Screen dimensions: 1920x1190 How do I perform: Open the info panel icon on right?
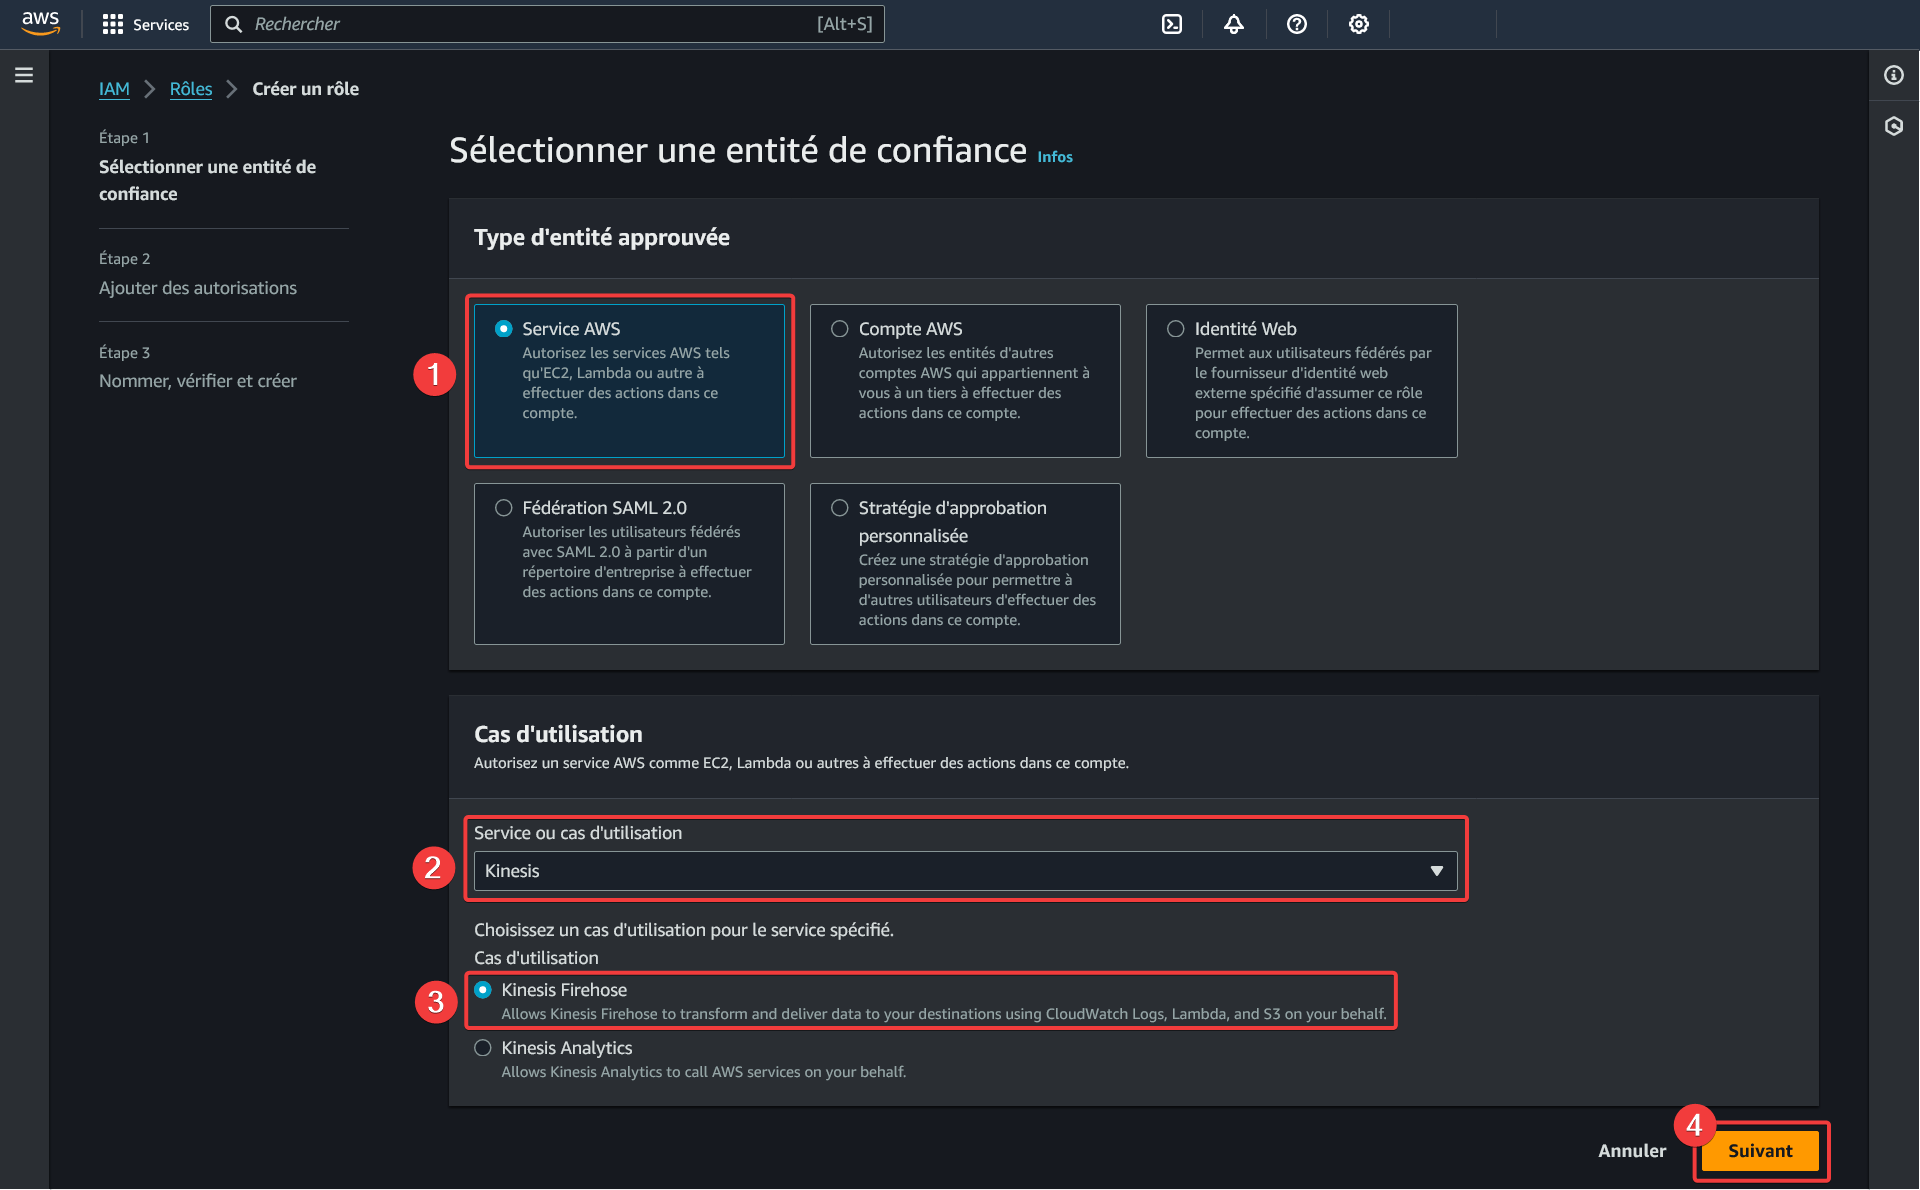pos(1894,75)
